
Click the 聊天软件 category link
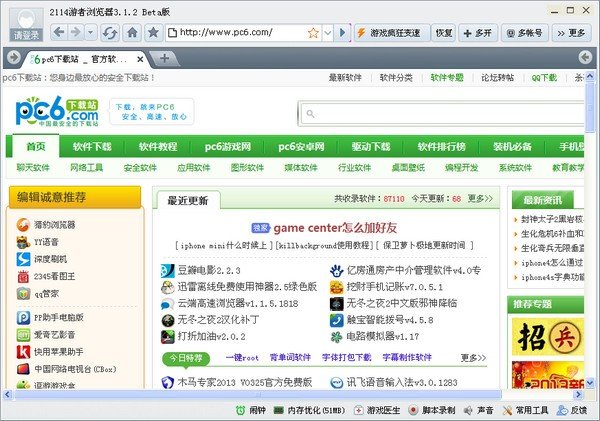(33, 168)
